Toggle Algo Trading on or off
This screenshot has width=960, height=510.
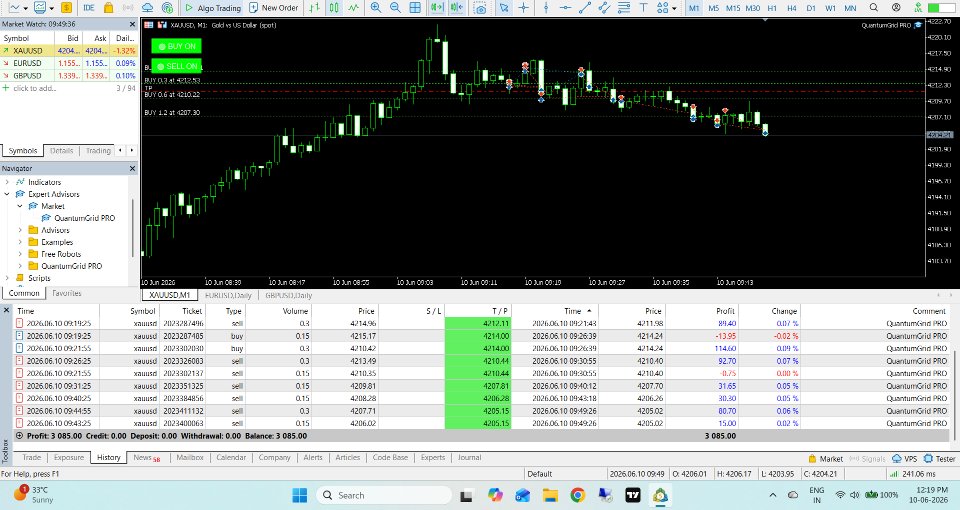pyautogui.click(x=213, y=8)
